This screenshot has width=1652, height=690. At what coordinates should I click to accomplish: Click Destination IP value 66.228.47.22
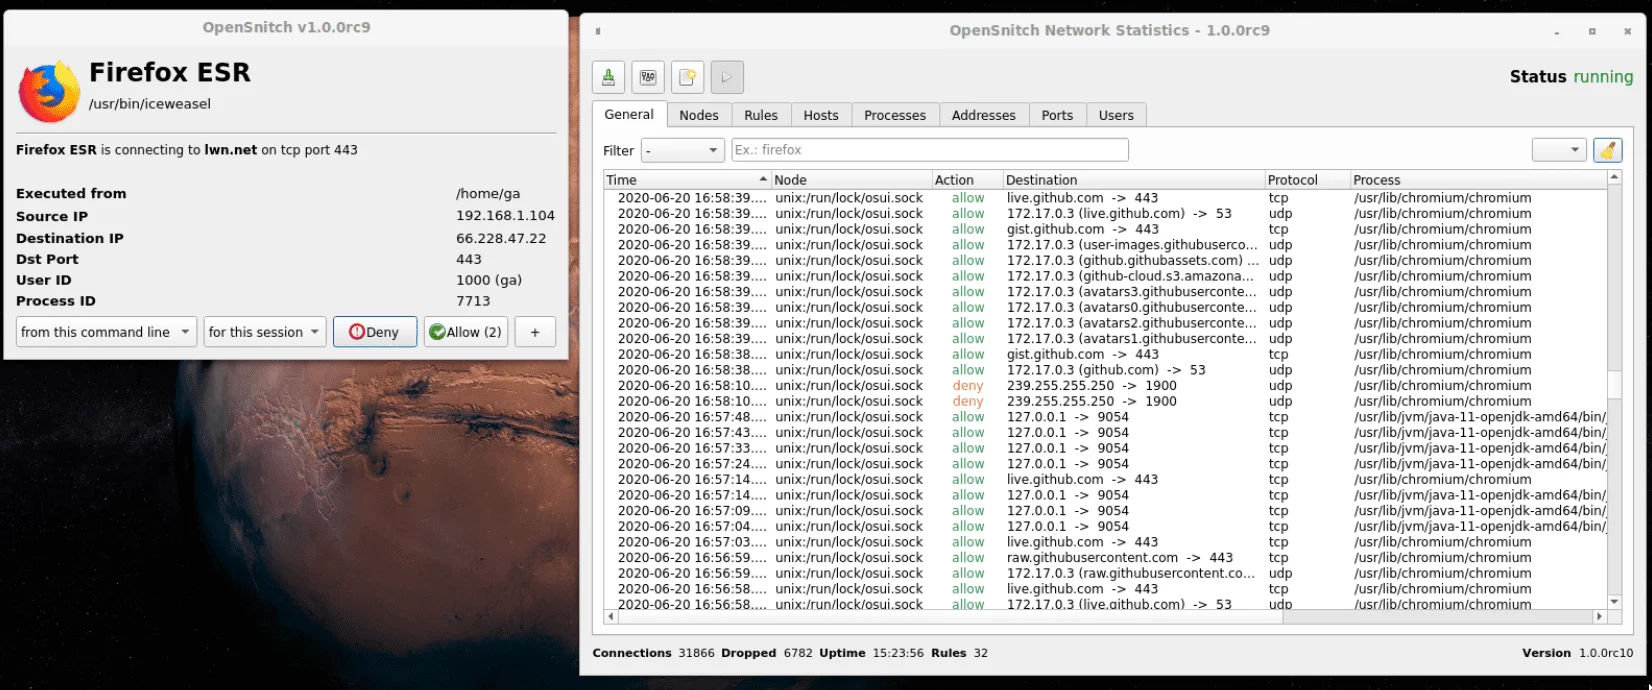[x=501, y=238]
